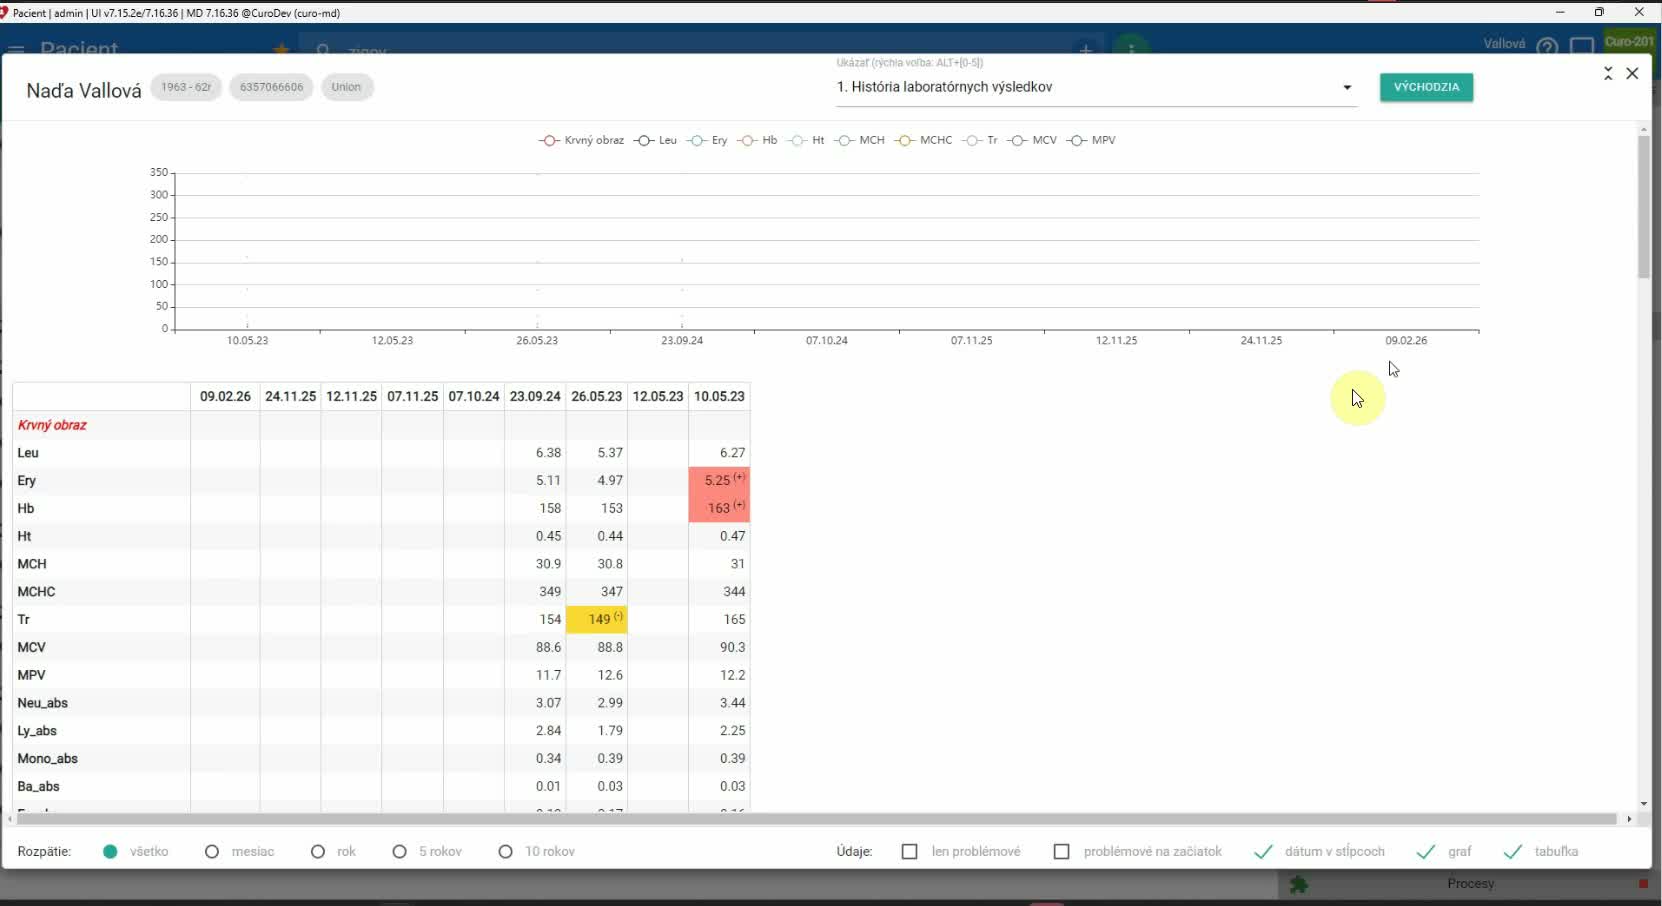
Task: Close the lab results dialog
Action: 1632,74
